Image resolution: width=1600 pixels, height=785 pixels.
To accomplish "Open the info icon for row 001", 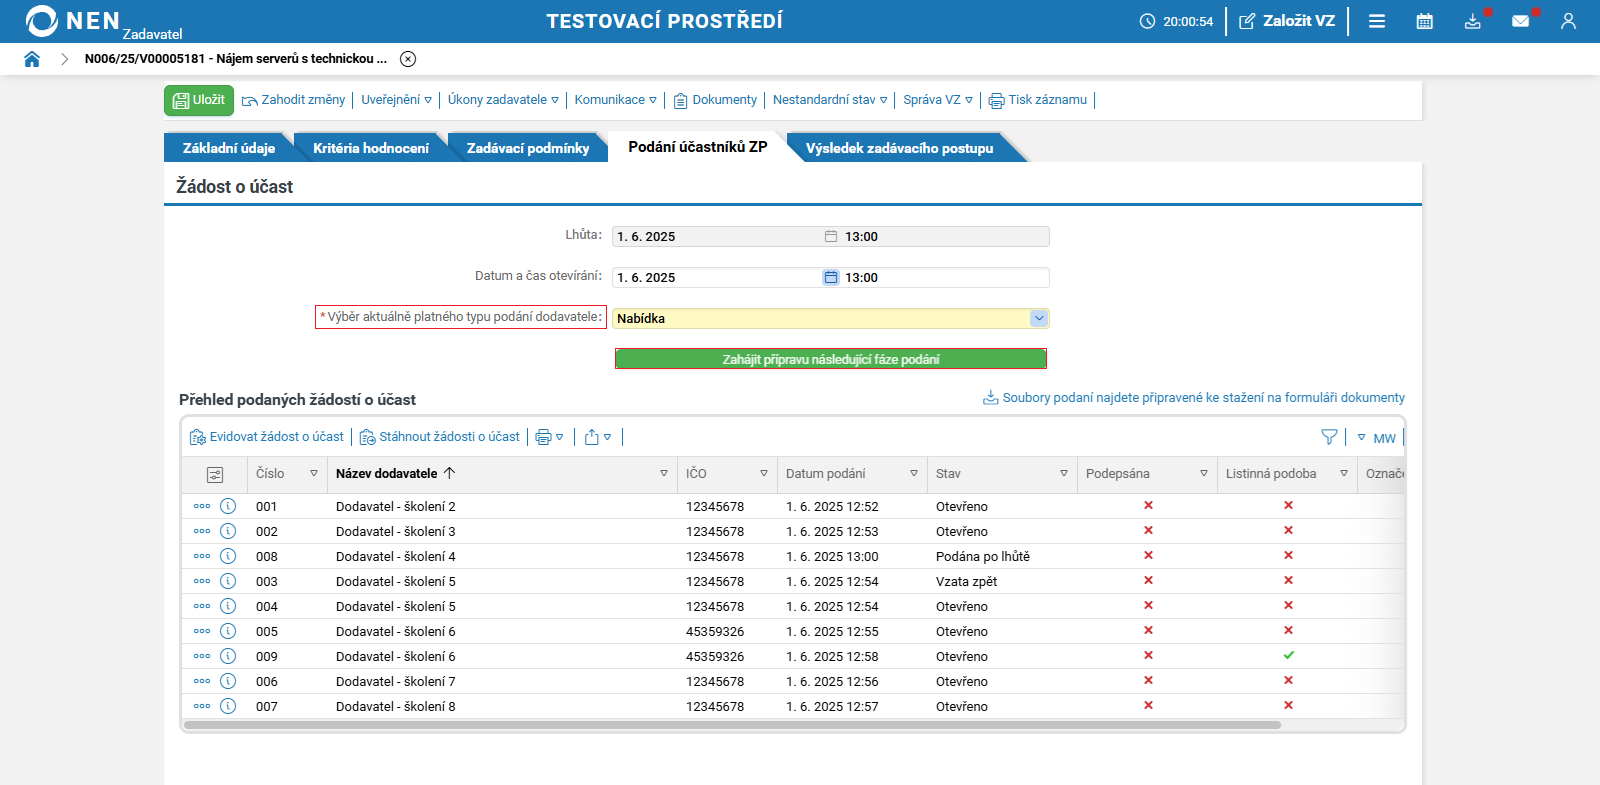I will (x=228, y=506).
